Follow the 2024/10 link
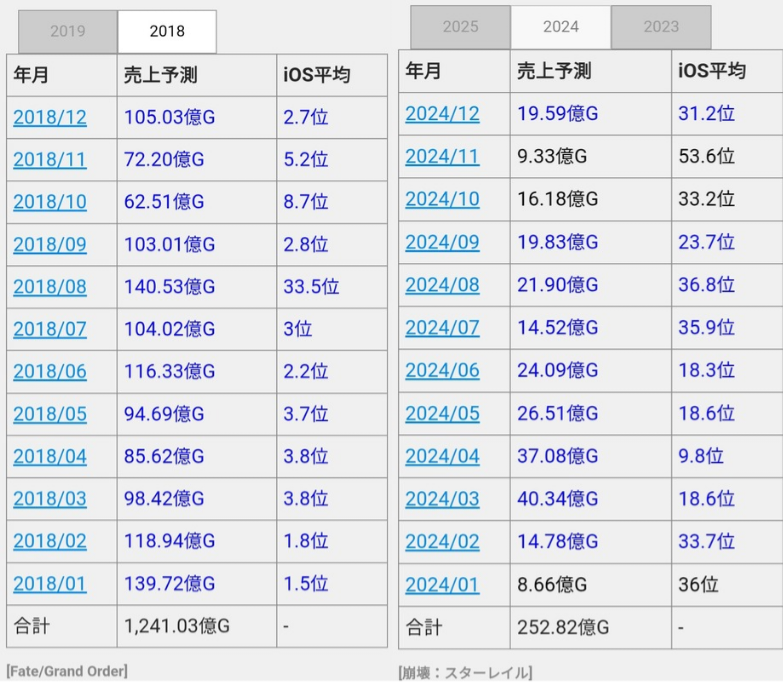This screenshot has width=783, height=684. [442, 199]
